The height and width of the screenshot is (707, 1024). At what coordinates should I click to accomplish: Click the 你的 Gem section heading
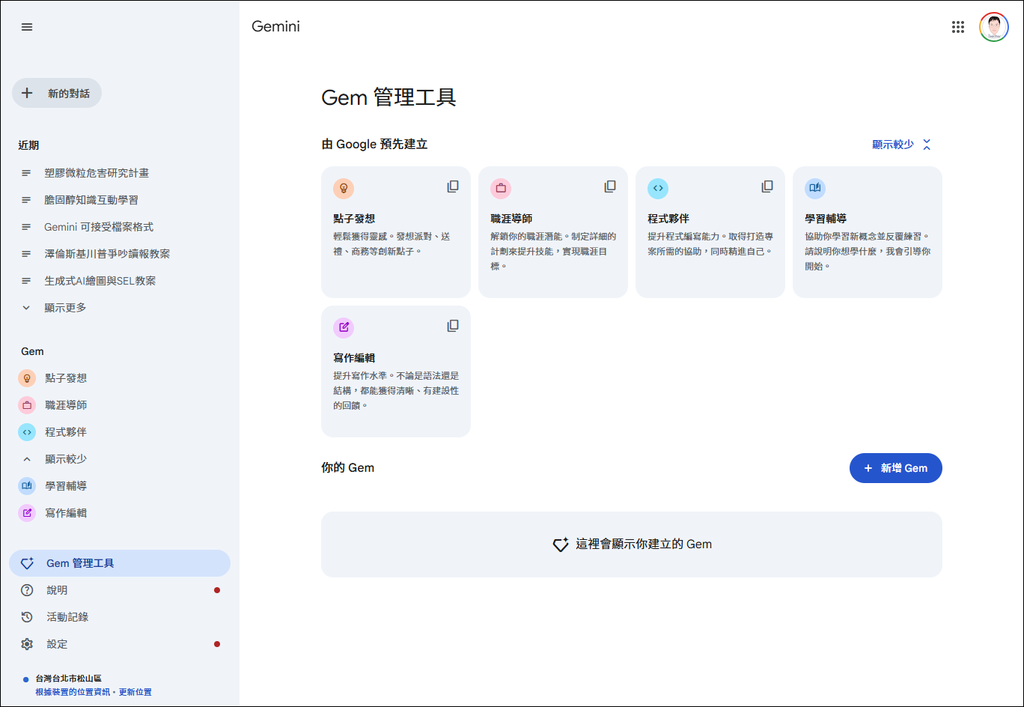click(347, 468)
